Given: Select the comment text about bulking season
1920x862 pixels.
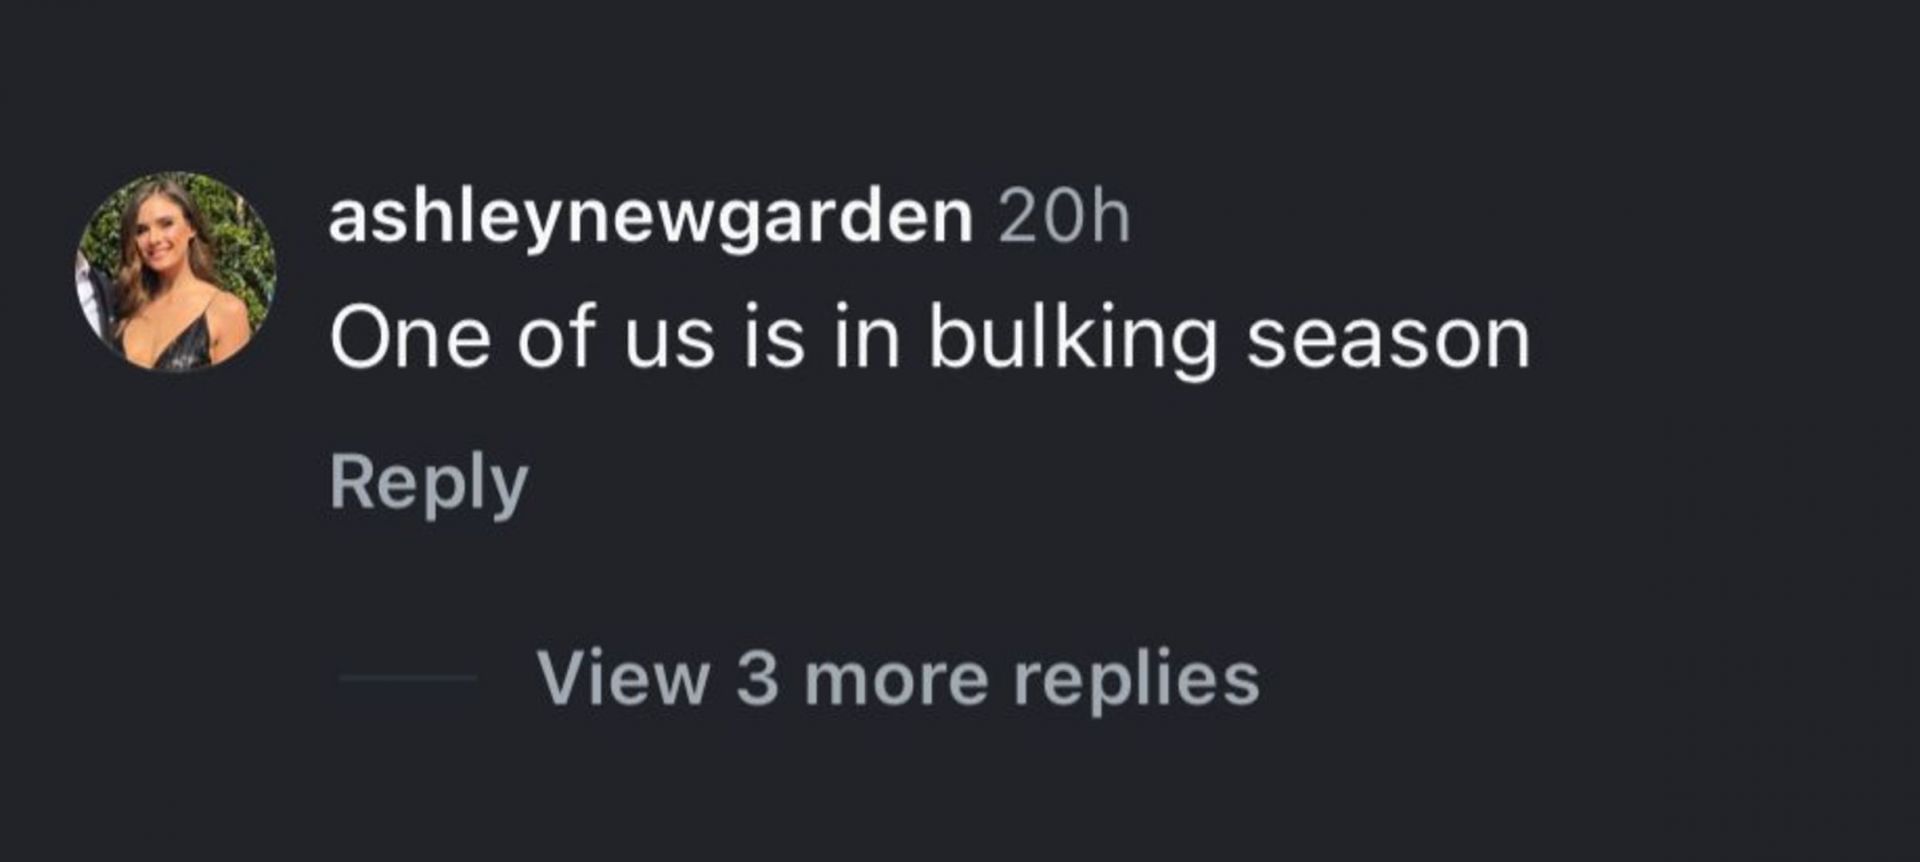Looking at the screenshot, I should [929, 338].
